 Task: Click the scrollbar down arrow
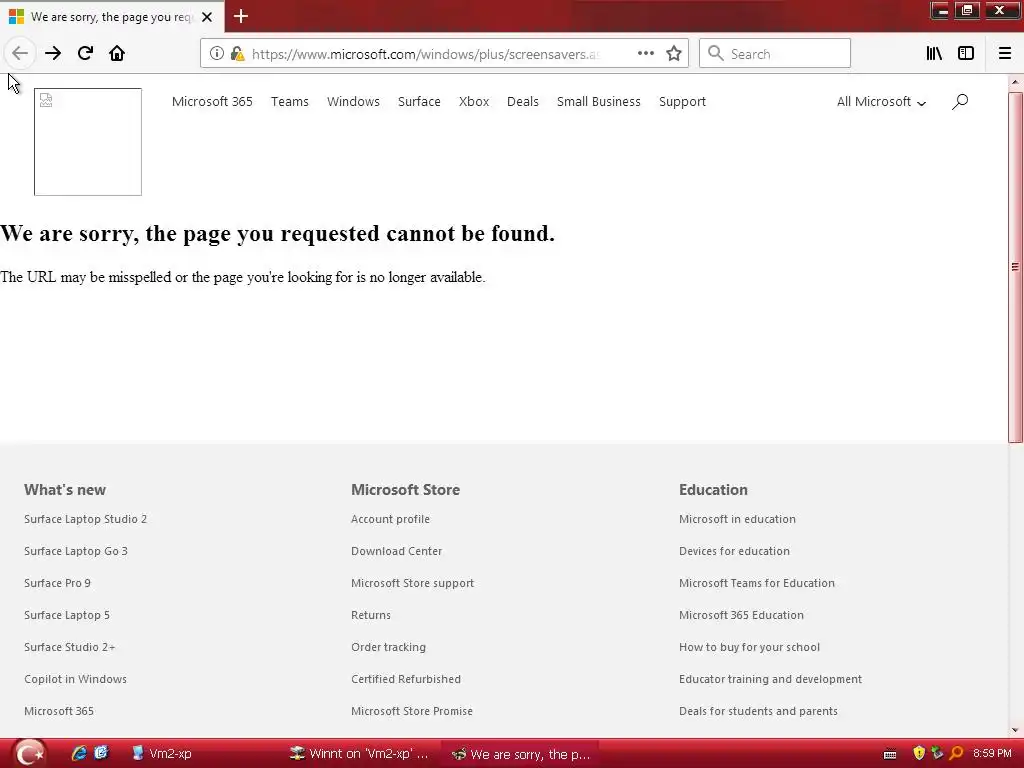tap(1016, 730)
